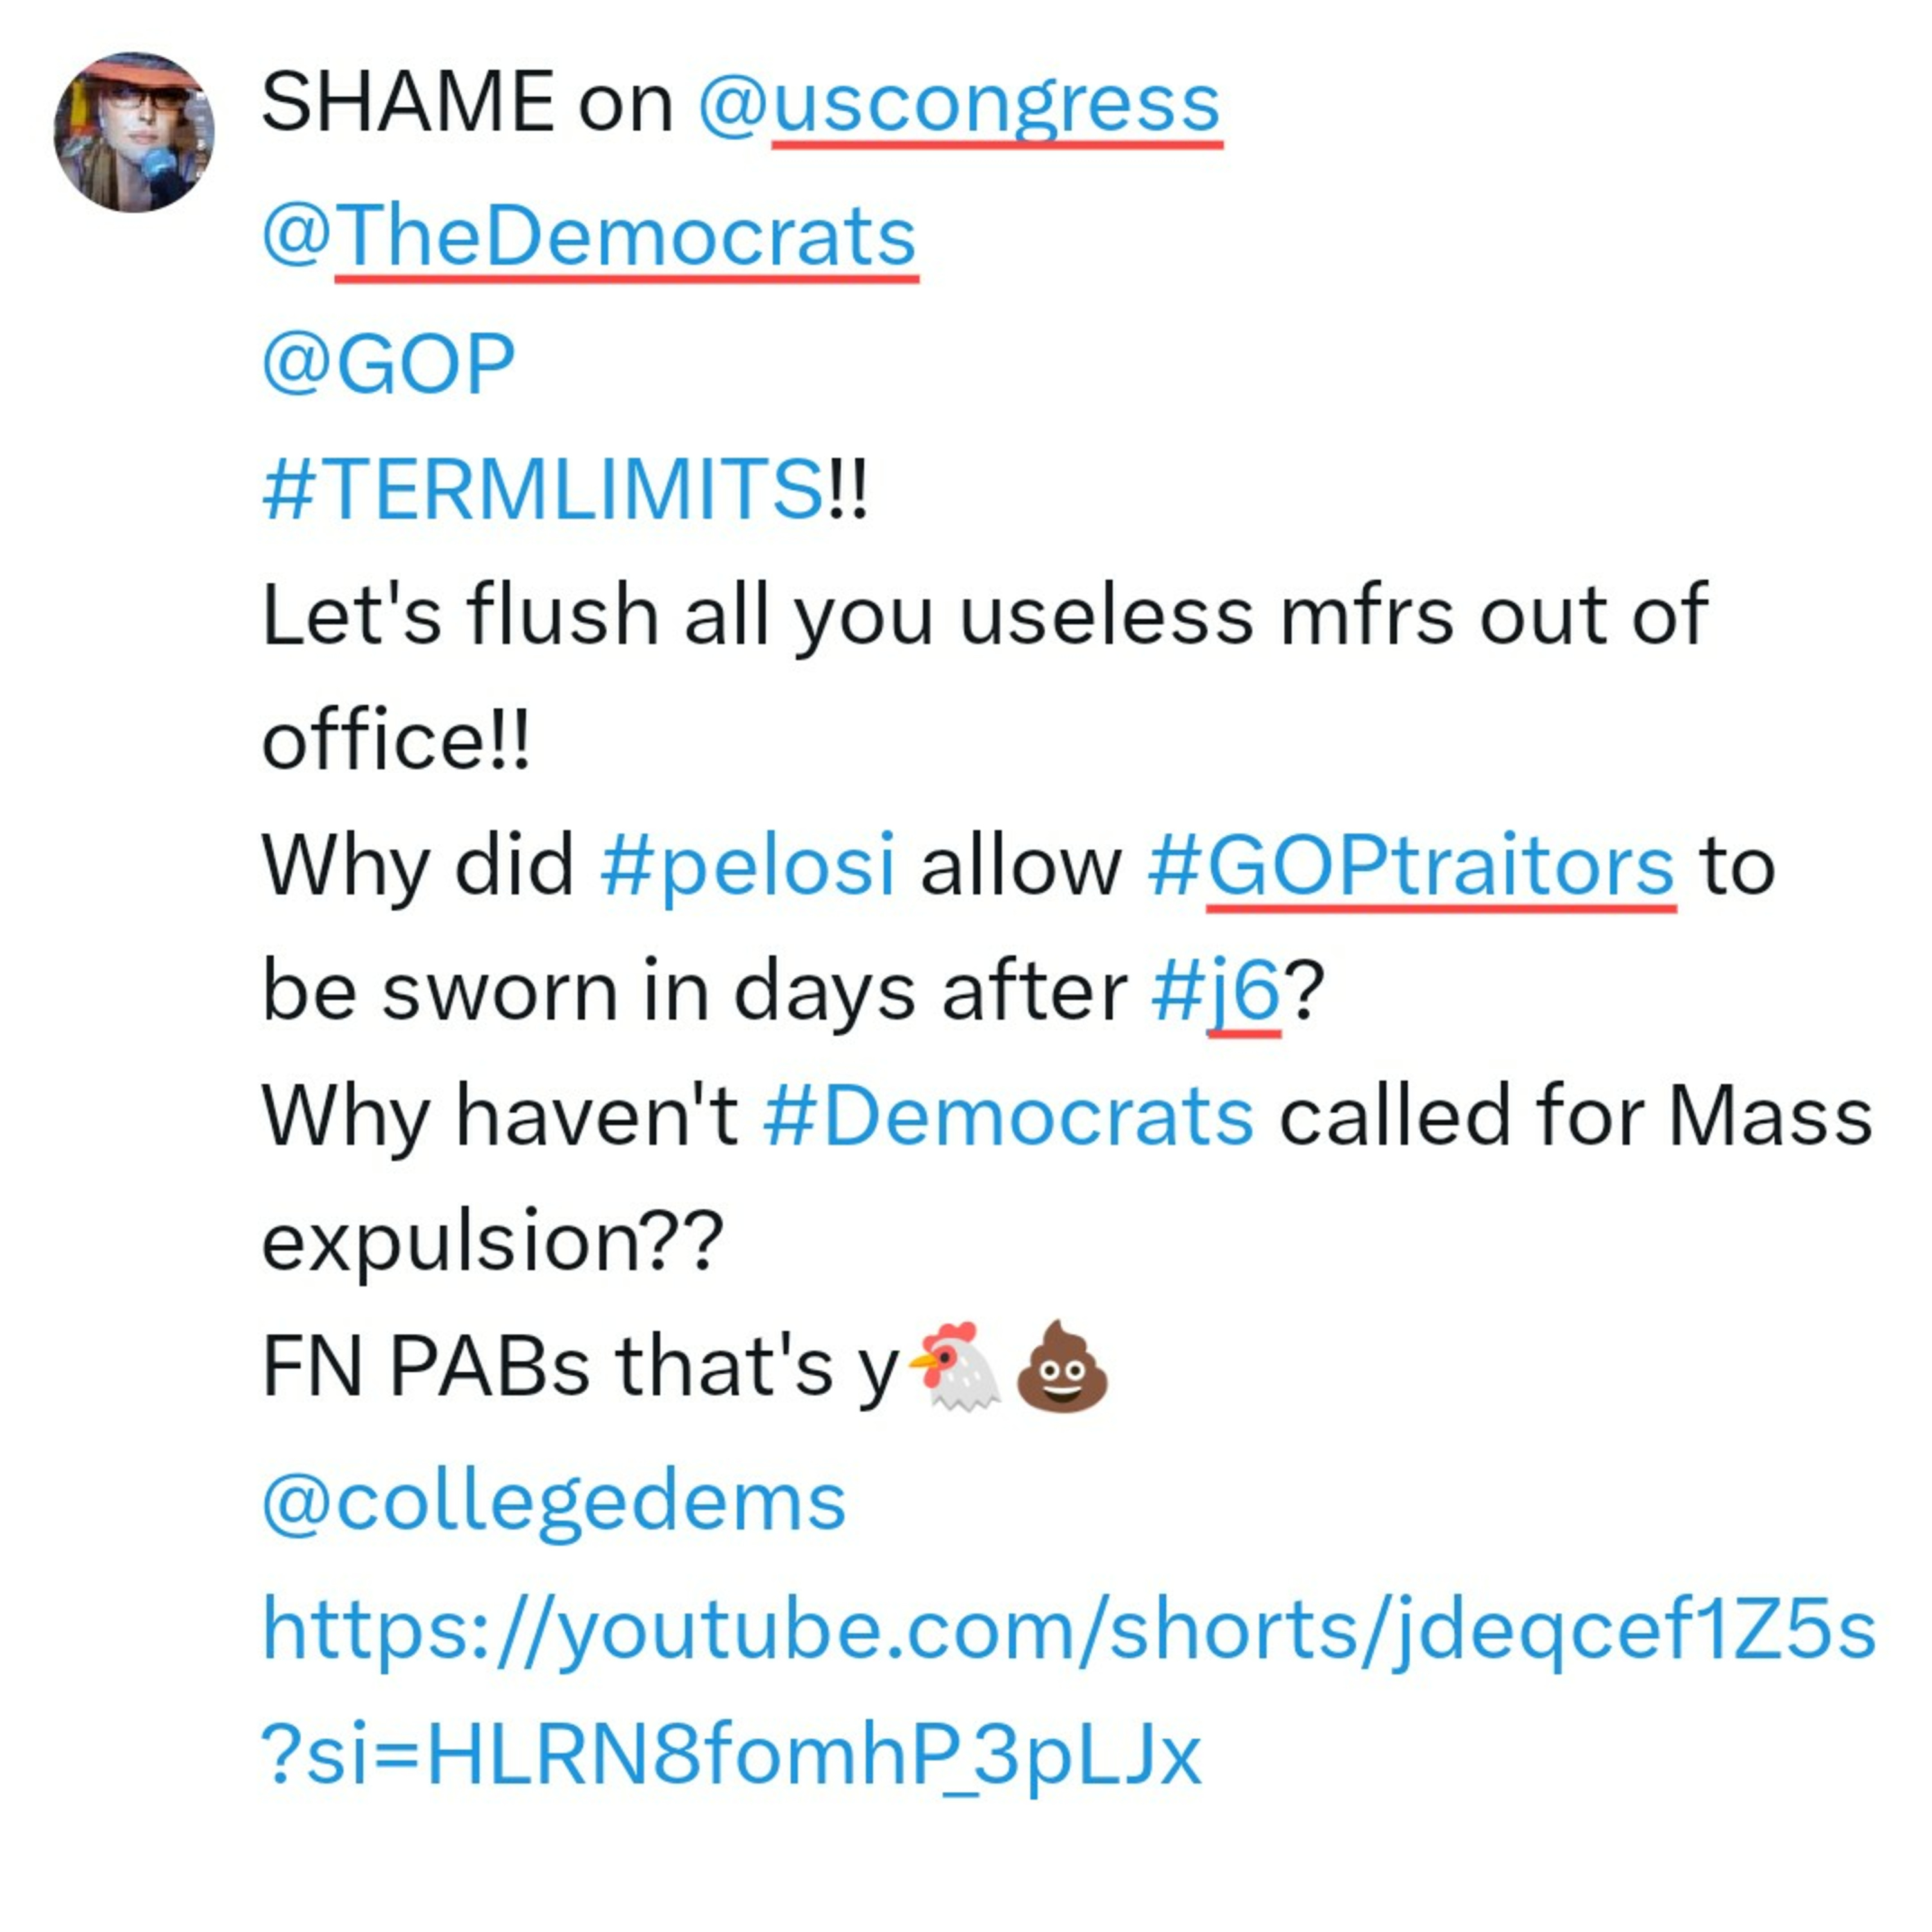
Task: Open the #TERMLIMITS hashtag
Action: click(542, 489)
